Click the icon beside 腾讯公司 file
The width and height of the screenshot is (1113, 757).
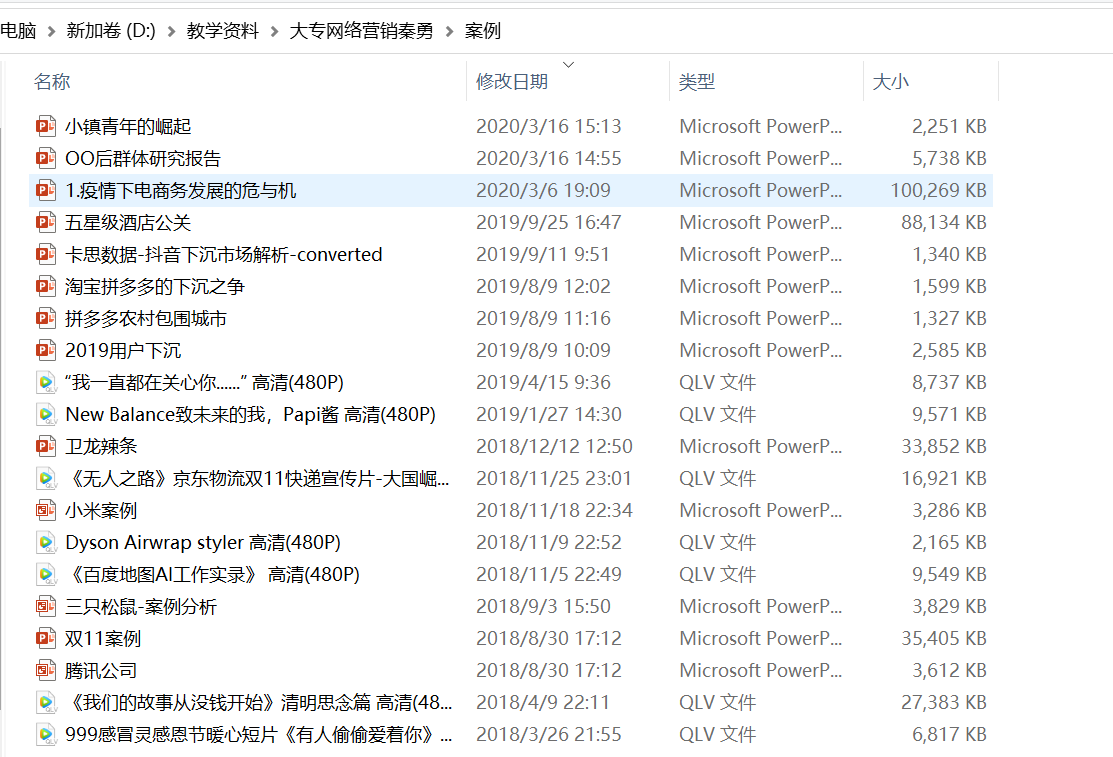[x=45, y=670]
